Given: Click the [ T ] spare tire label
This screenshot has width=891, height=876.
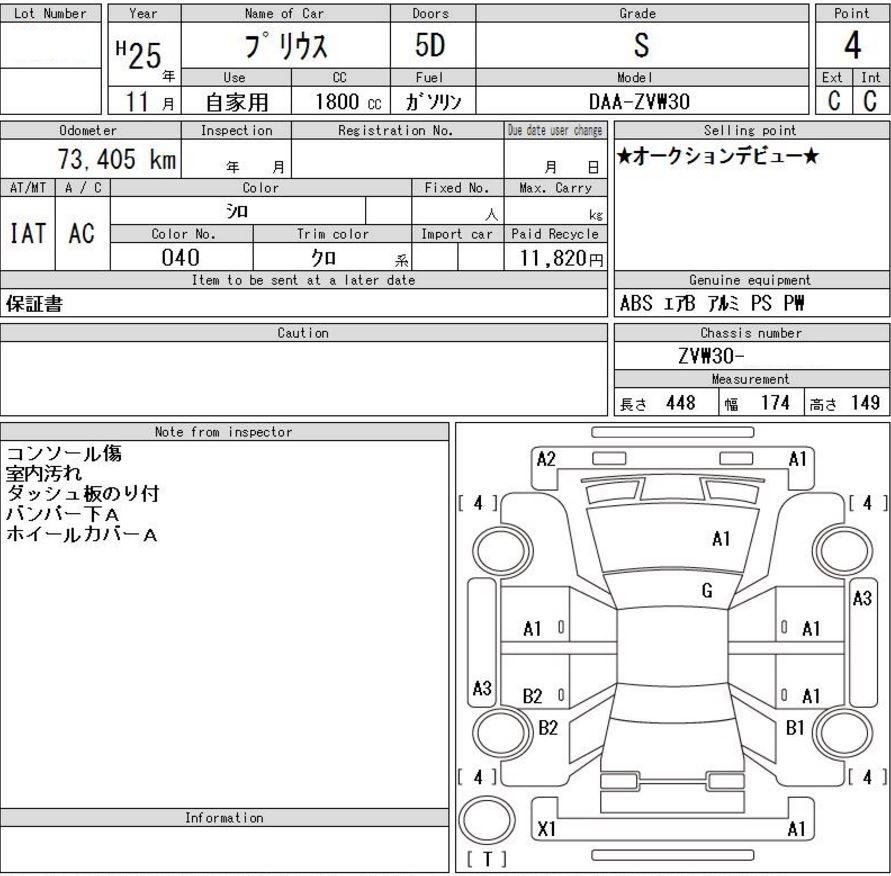Looking at the screenshot, I should coord(486,859).
